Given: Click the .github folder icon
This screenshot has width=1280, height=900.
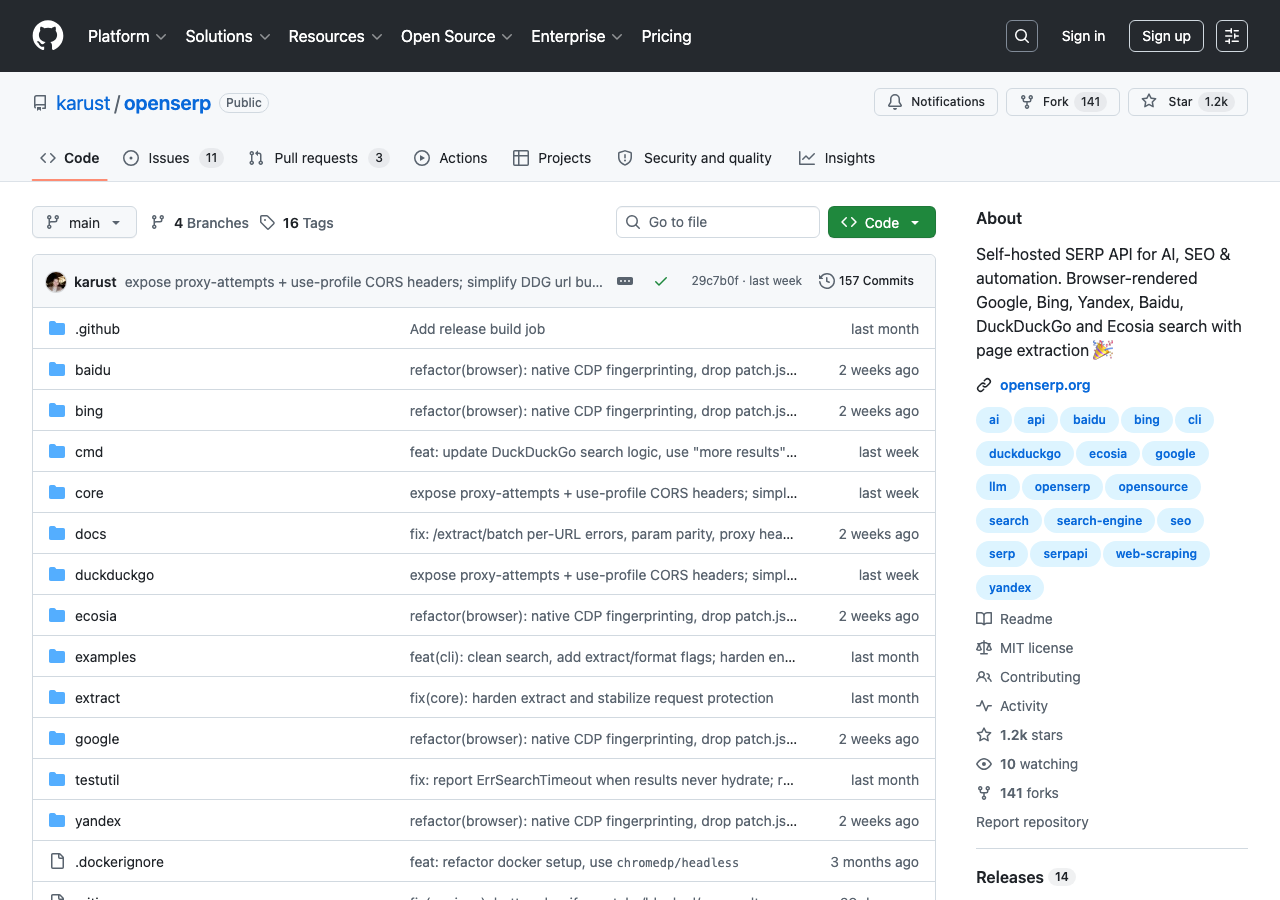Looking at the screenshot, I should [x=57, y=329].
